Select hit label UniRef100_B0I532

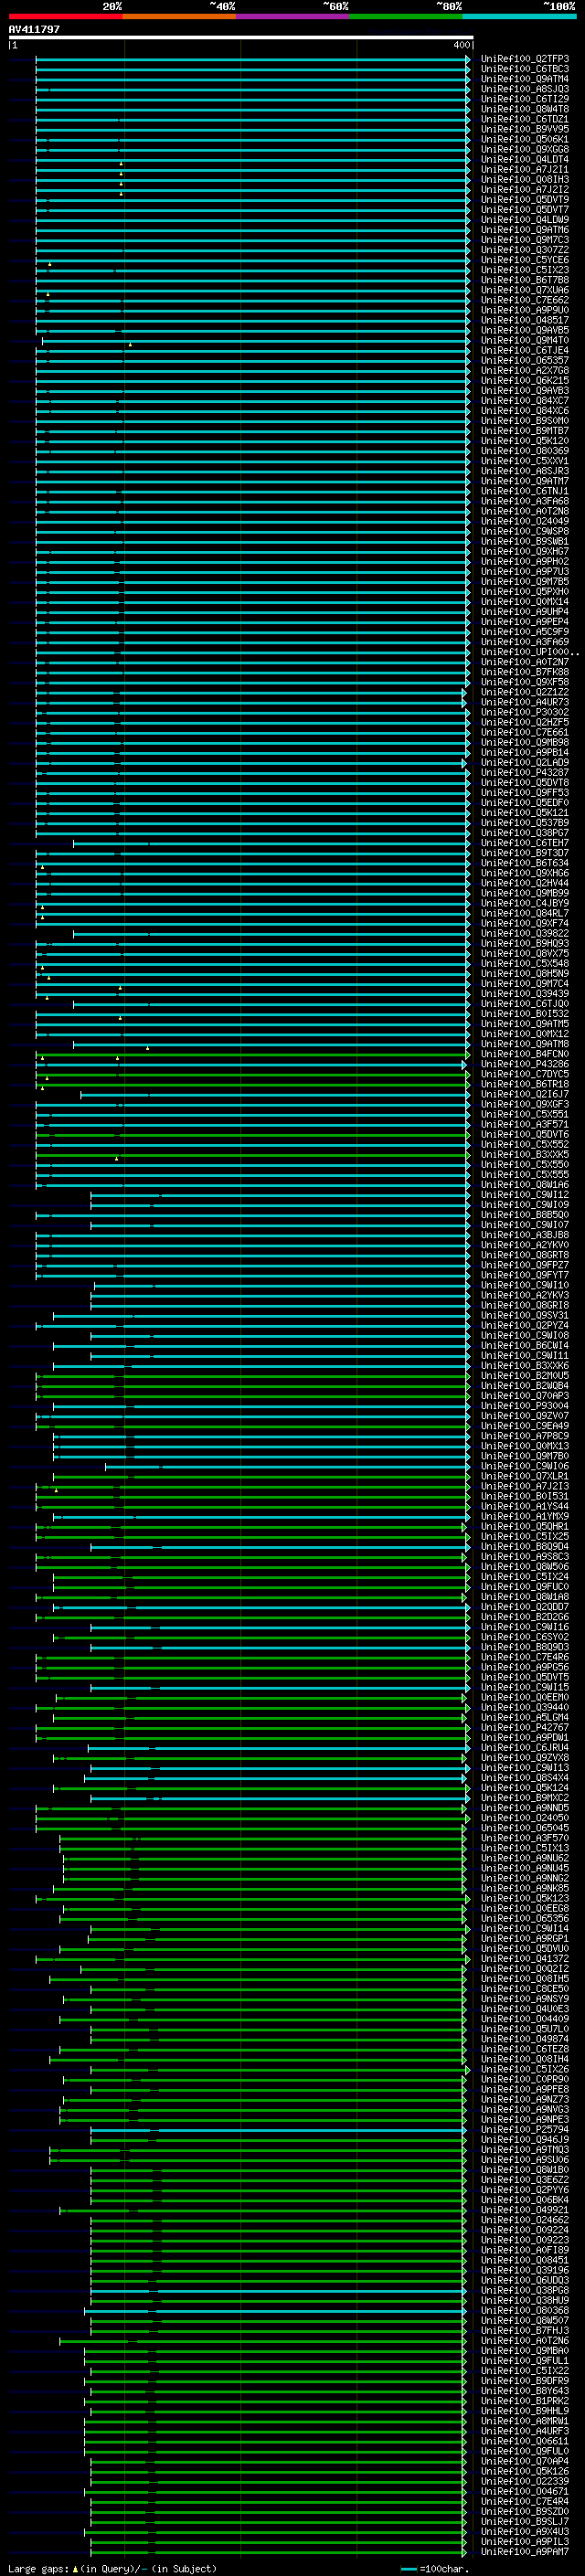[525, 1014]
